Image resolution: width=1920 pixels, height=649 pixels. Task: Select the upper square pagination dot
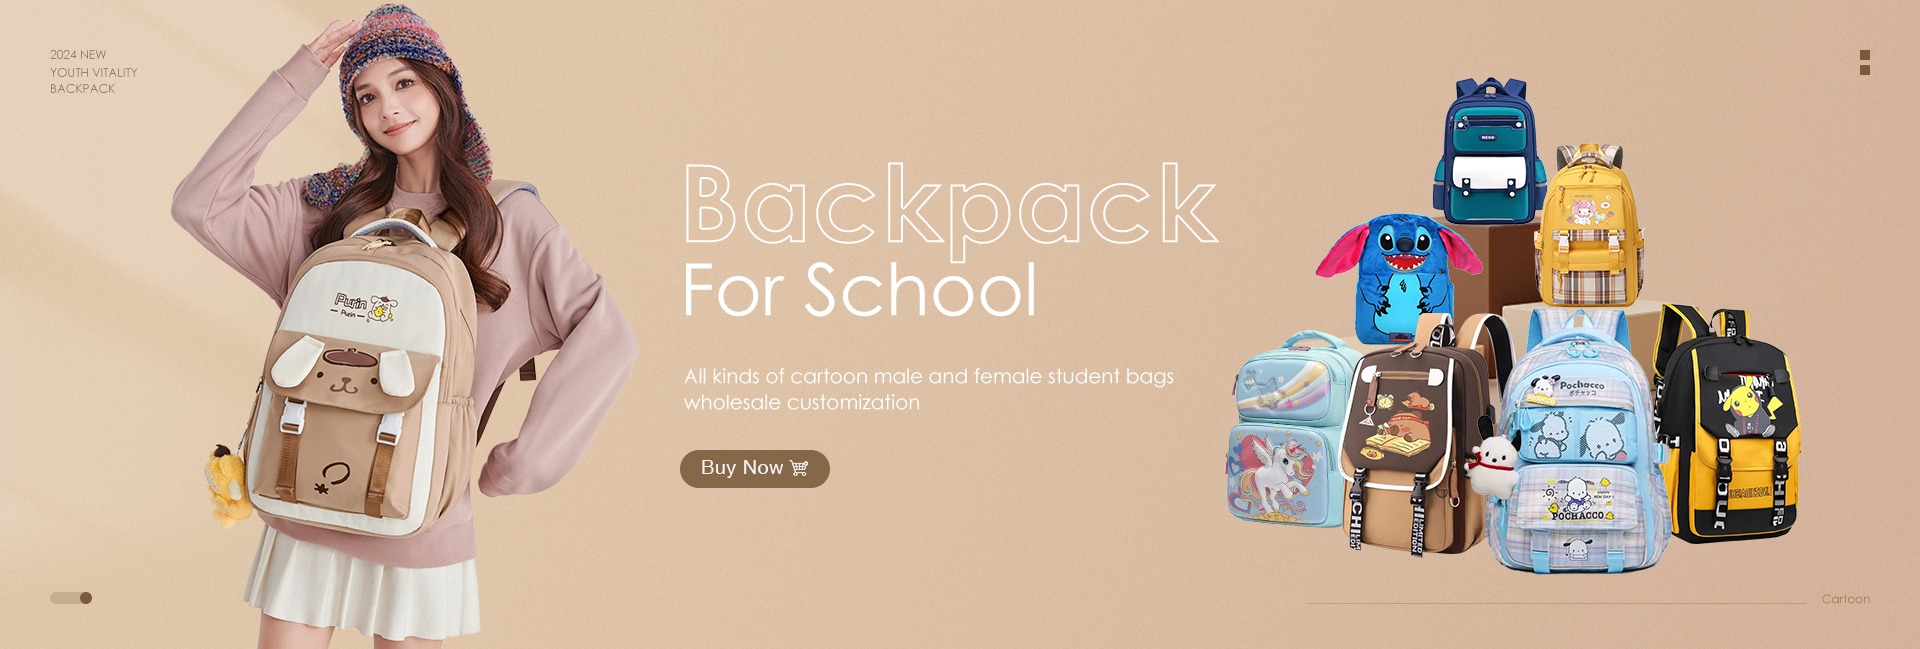click(x=1865, y=55)
